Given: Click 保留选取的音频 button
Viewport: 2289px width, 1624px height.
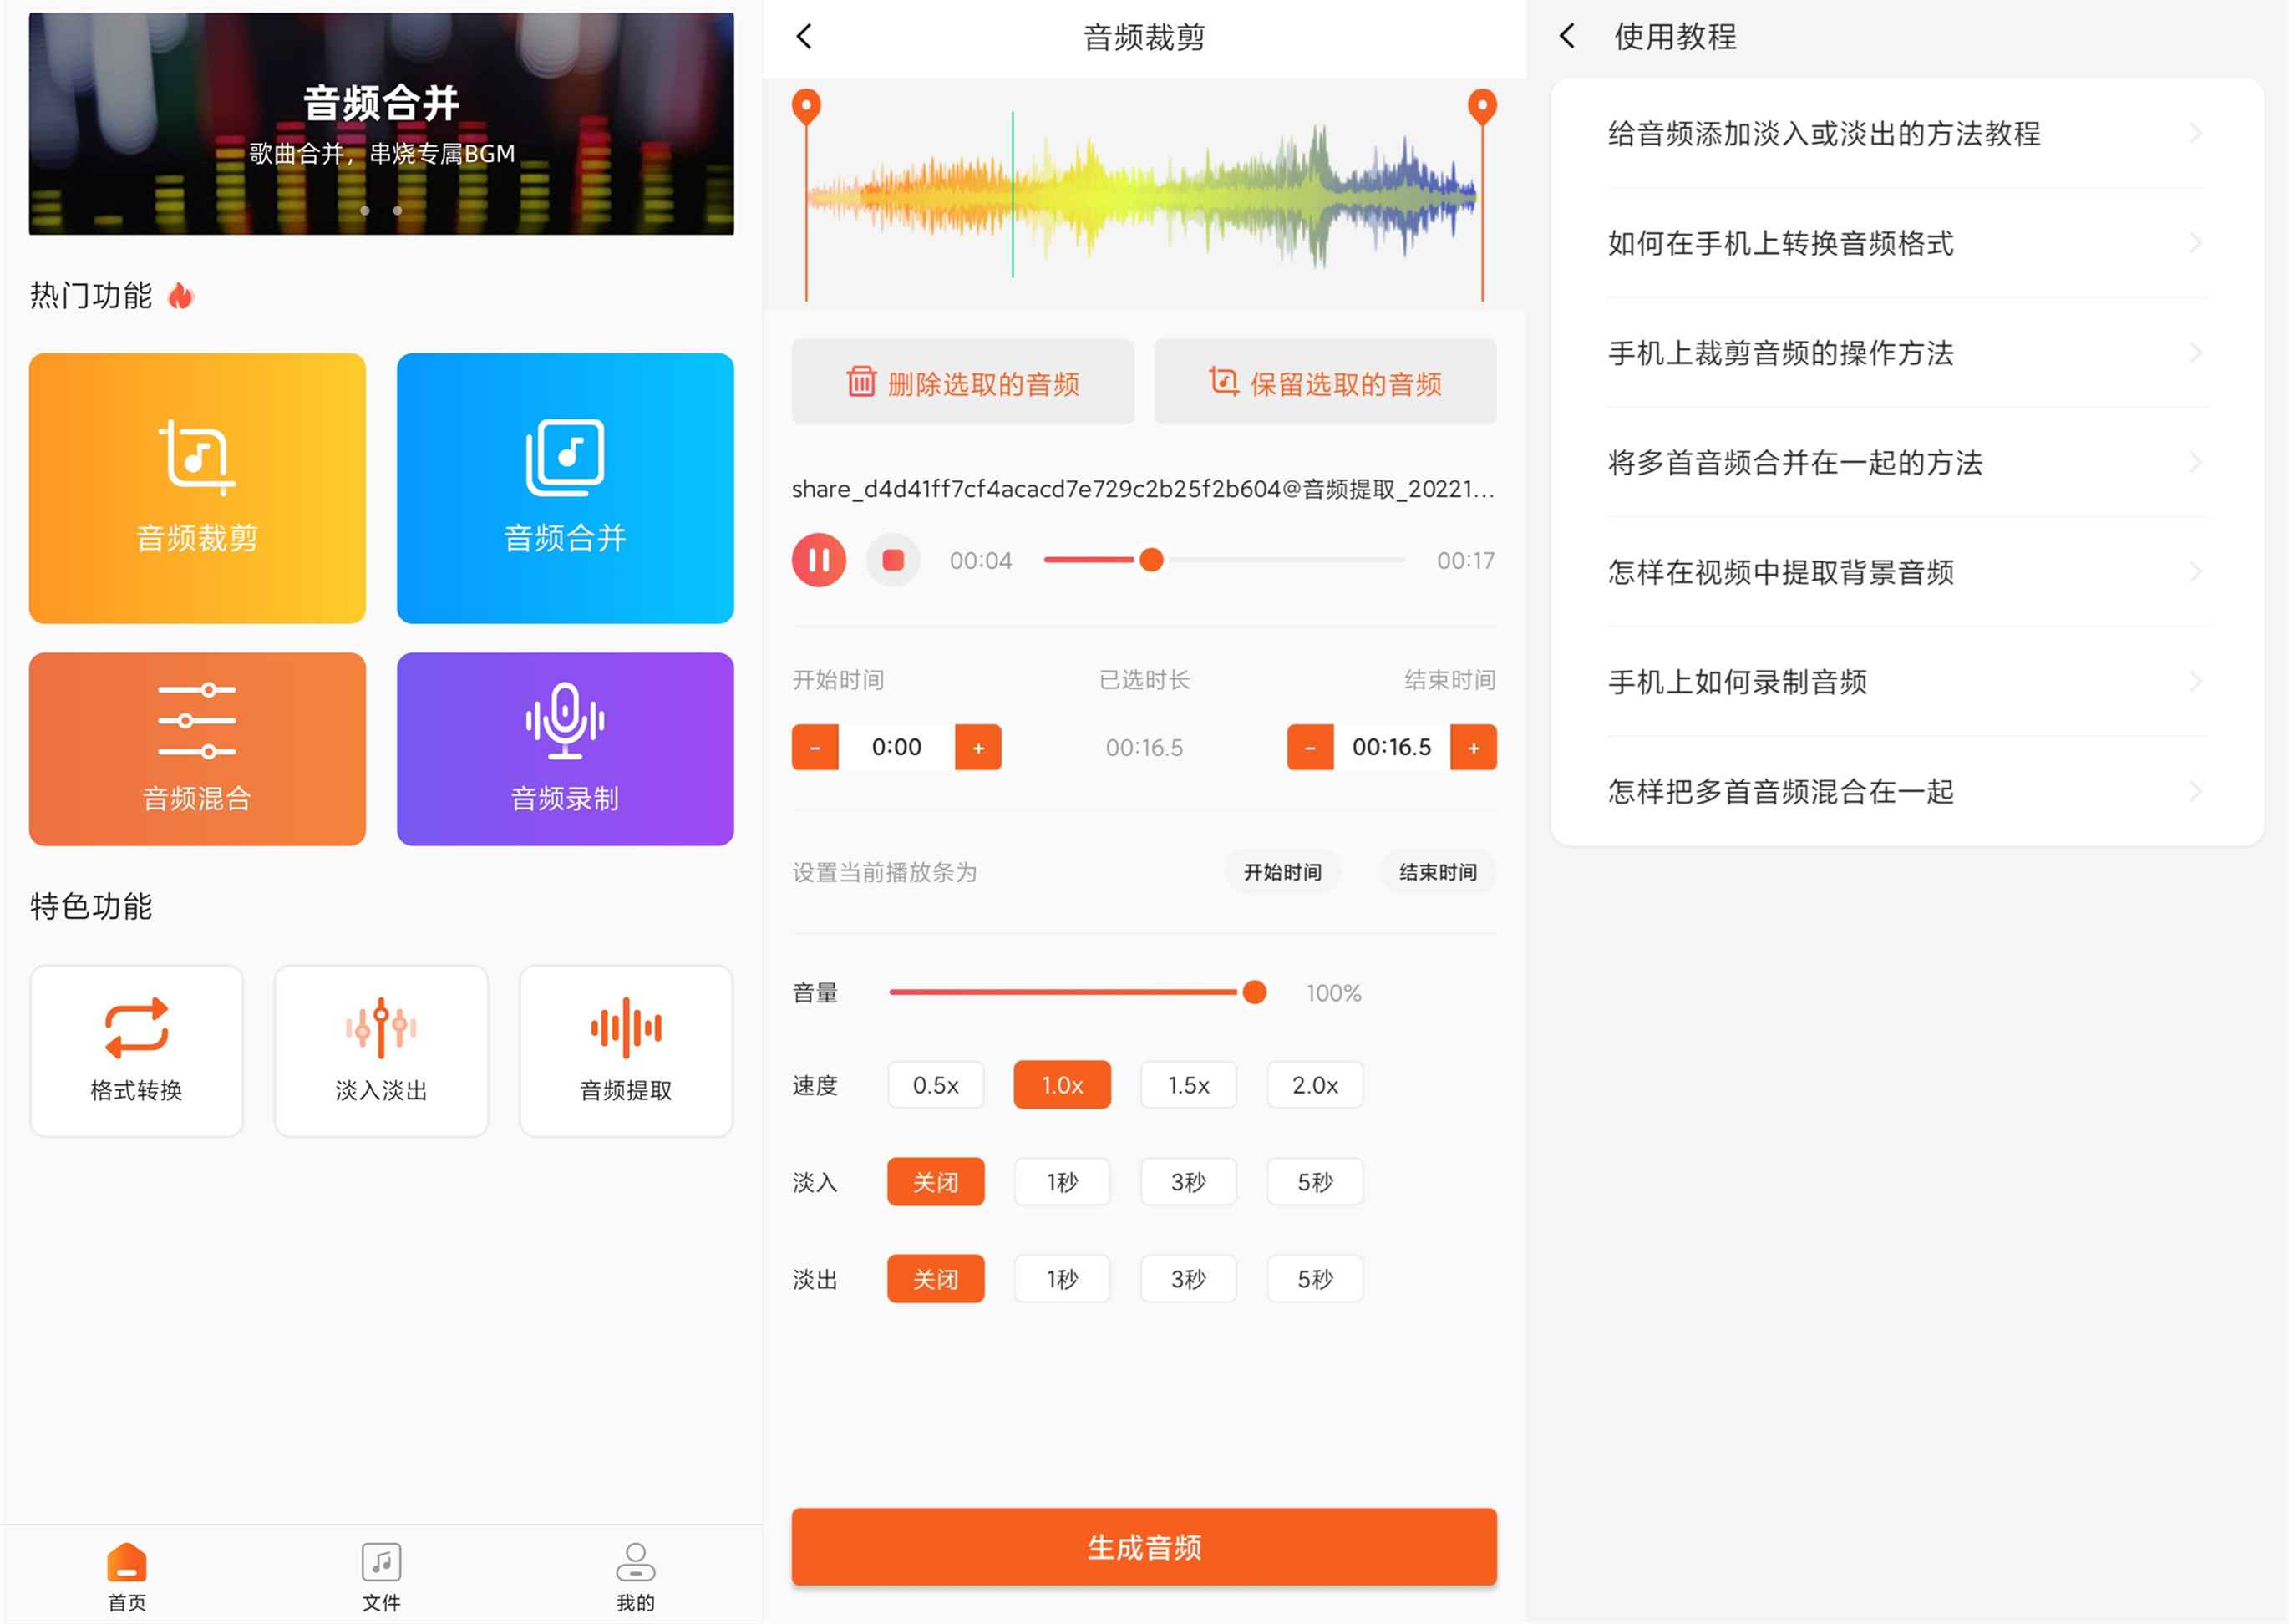Looking at the screenshot, I should tap(1325, 382).
